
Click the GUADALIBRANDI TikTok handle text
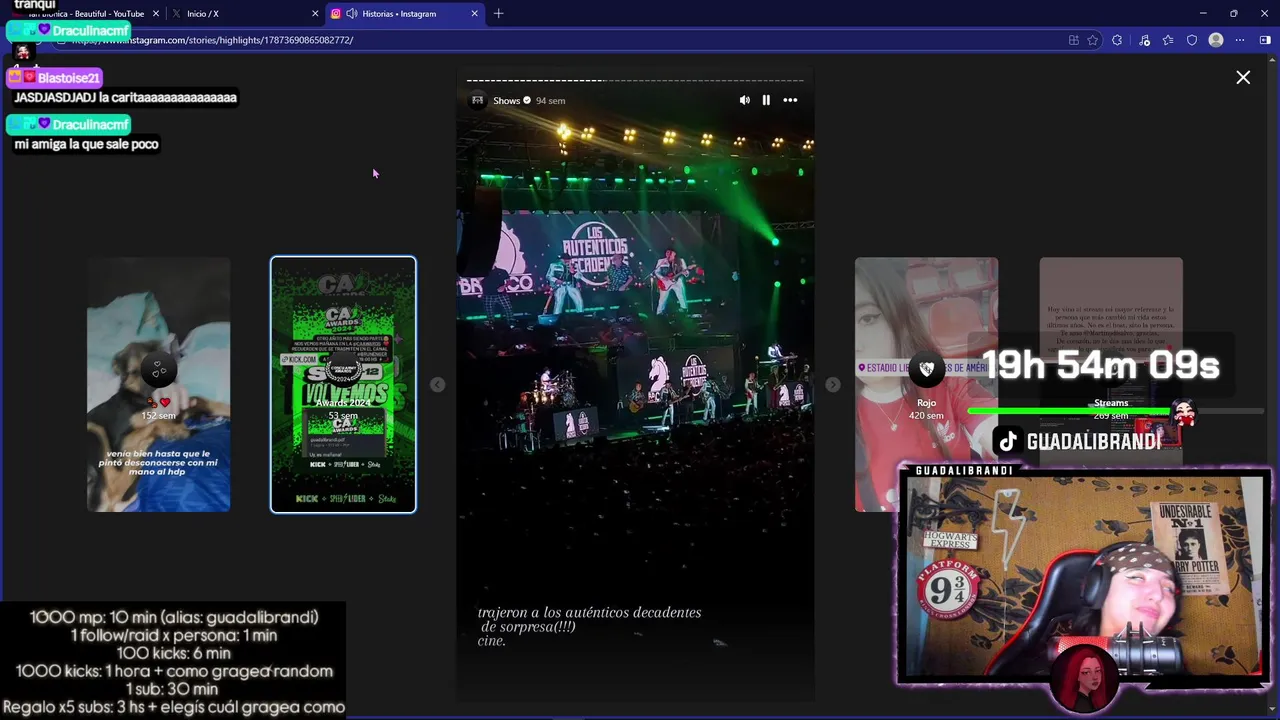(1094, 442)
